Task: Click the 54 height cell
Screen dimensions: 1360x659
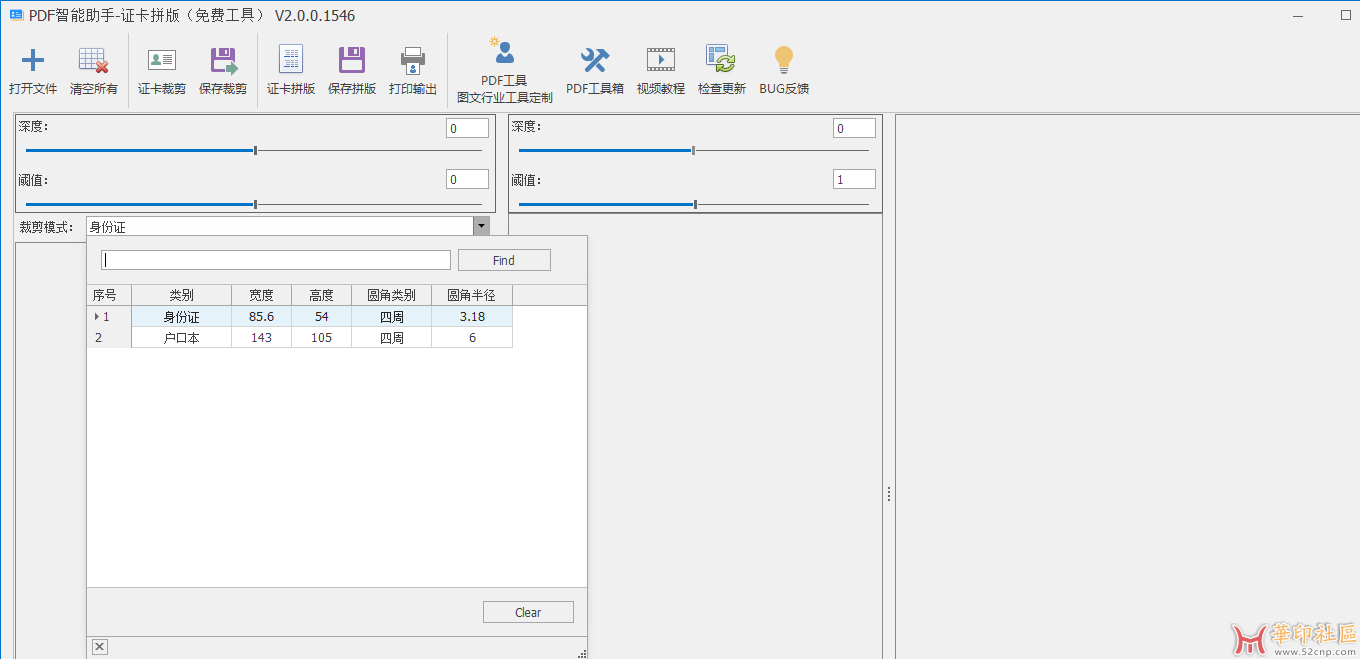Action: 321,316
